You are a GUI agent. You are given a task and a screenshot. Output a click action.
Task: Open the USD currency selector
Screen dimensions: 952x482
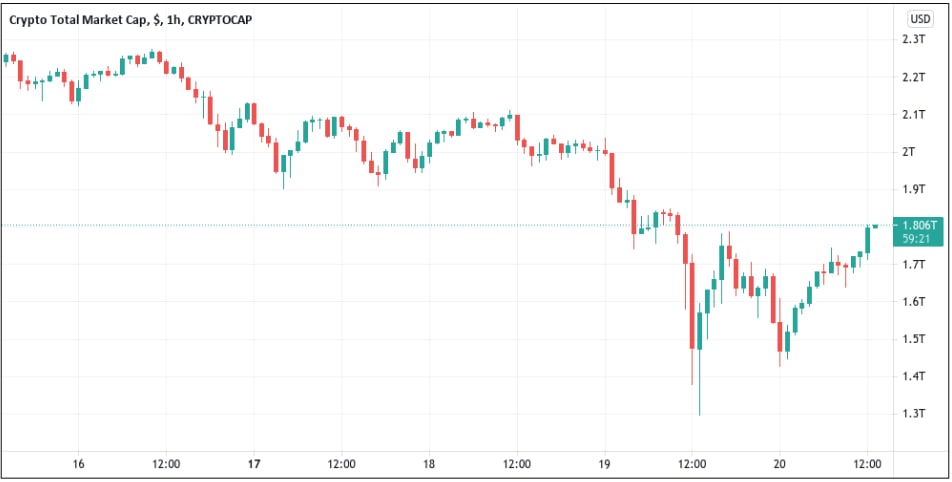(919, 18)
